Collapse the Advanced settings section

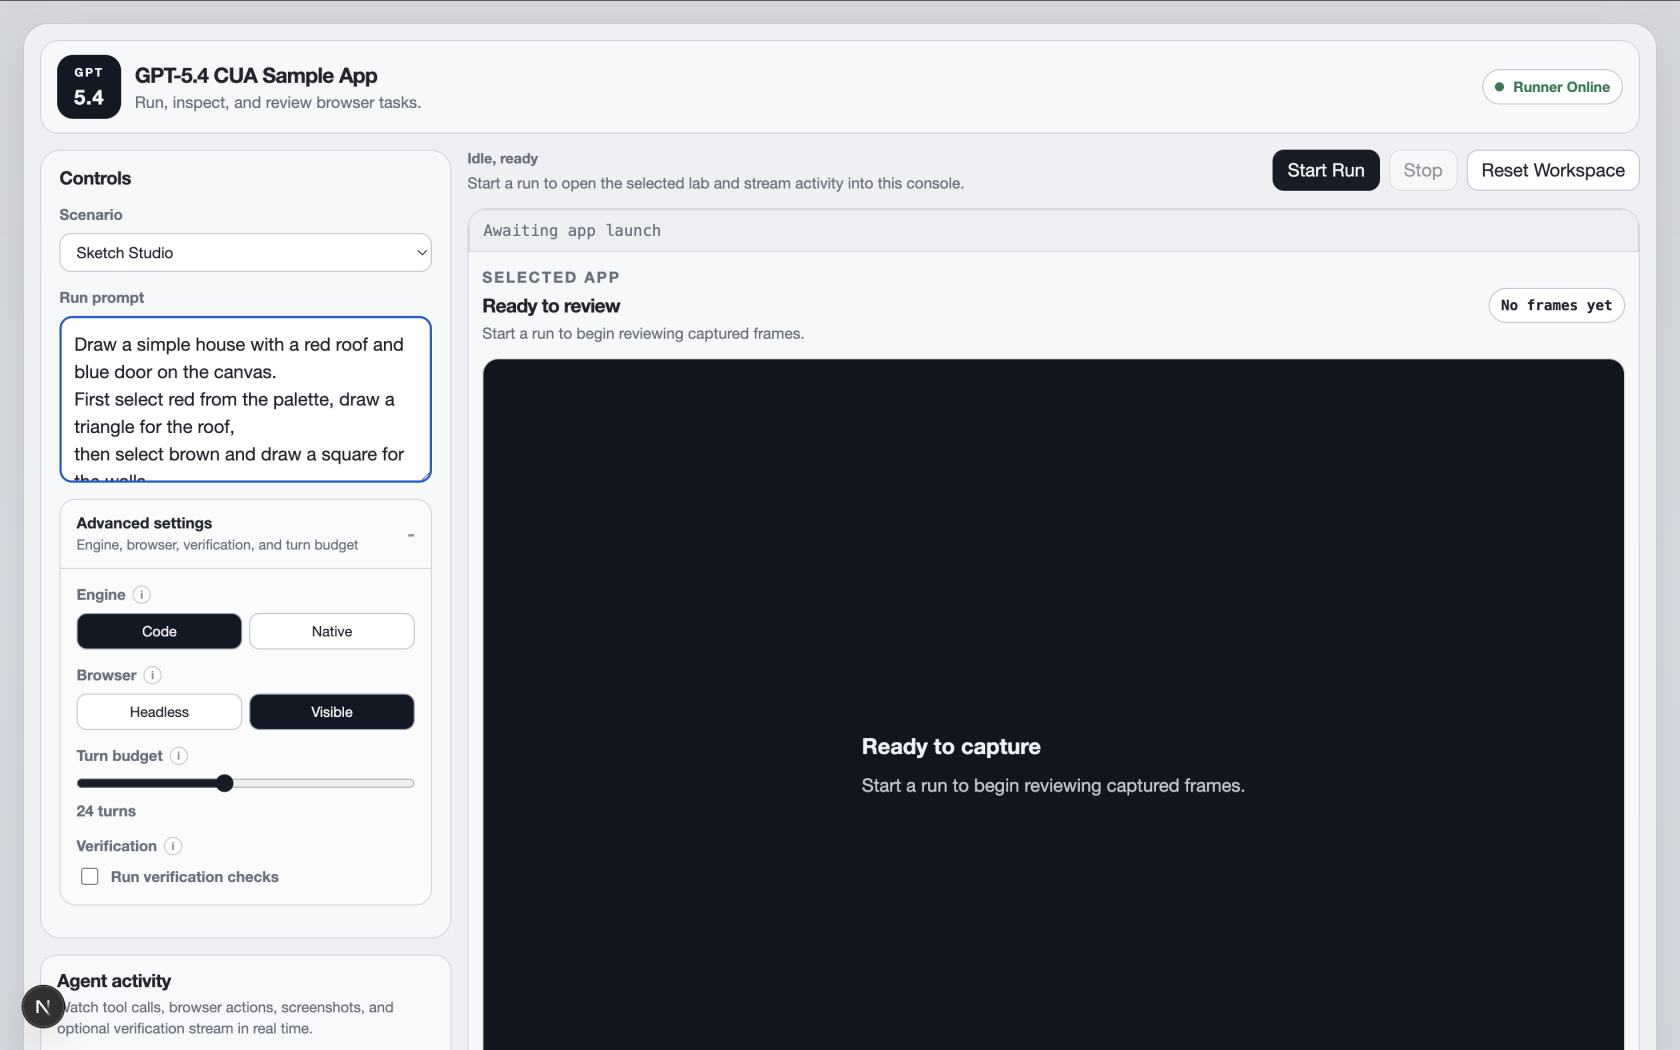410,535
